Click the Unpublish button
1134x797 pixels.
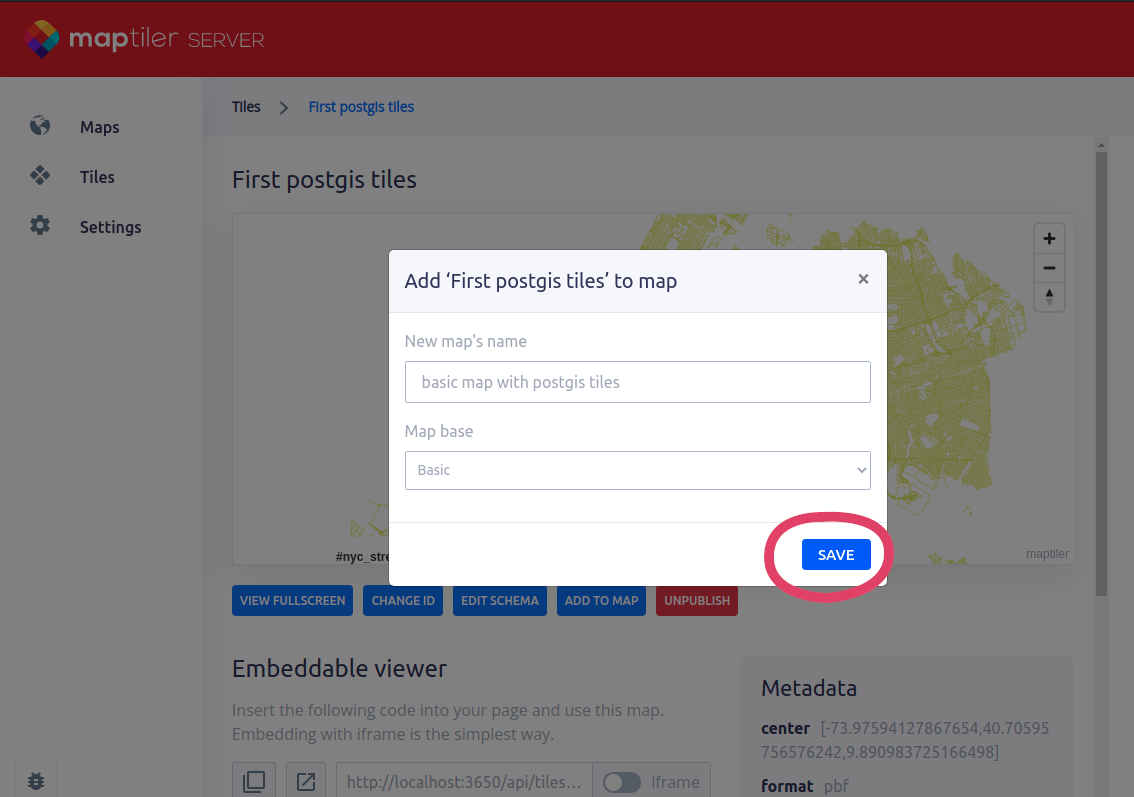[696, 600]
